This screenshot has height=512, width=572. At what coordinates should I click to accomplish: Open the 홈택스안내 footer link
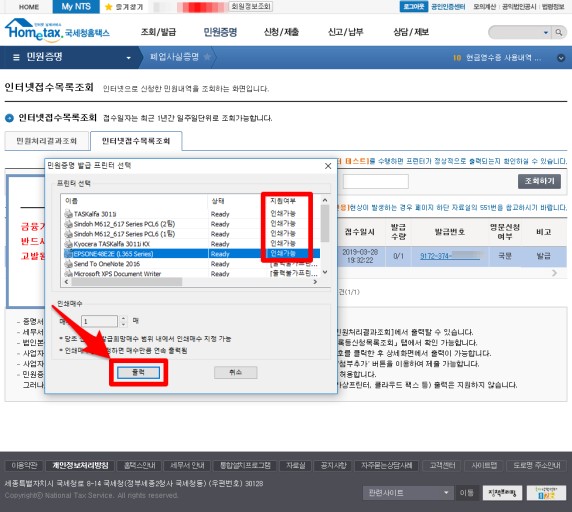coord(139,465)
